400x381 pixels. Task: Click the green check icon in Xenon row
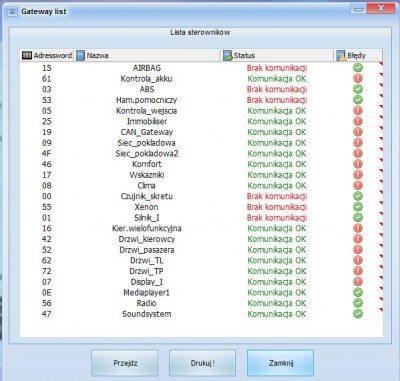pyautogui.click(x=358, y=207)
